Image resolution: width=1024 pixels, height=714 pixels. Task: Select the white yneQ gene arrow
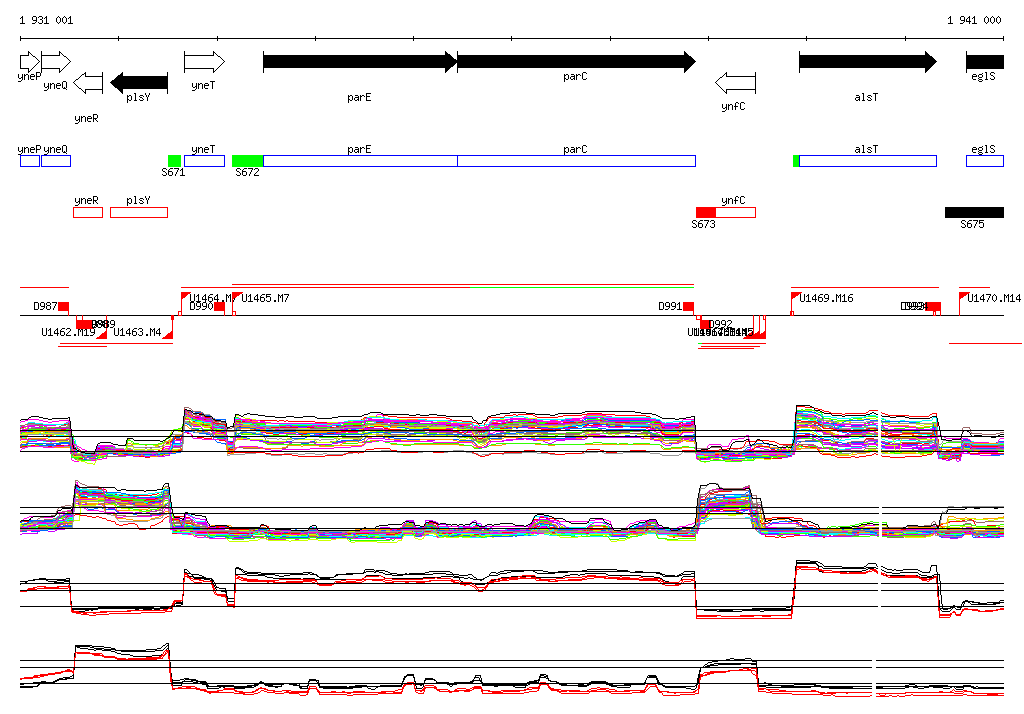coord(56,62)
